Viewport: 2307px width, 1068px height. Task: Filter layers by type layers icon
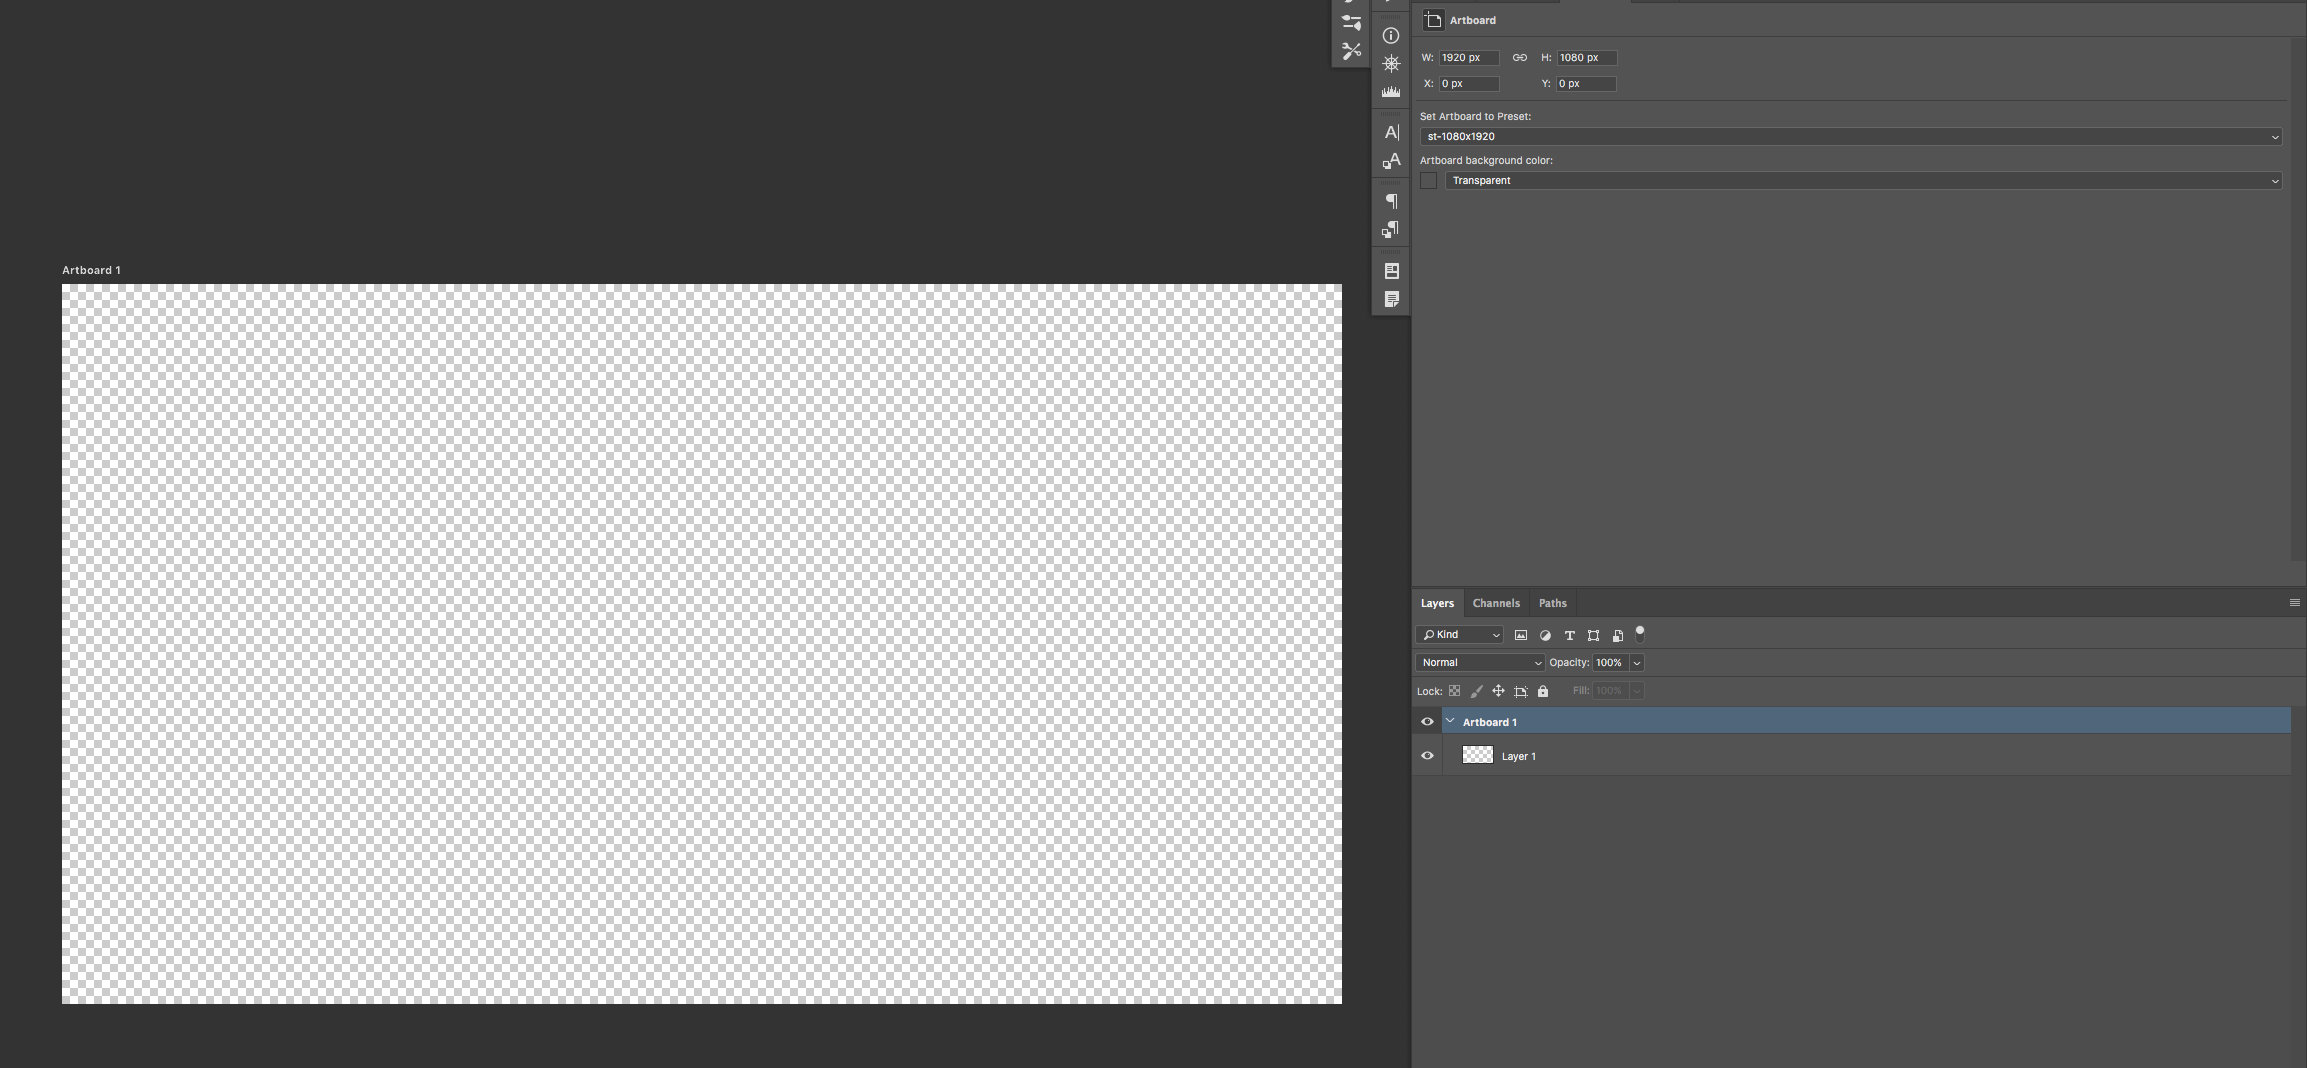[x=1569, y=635]
